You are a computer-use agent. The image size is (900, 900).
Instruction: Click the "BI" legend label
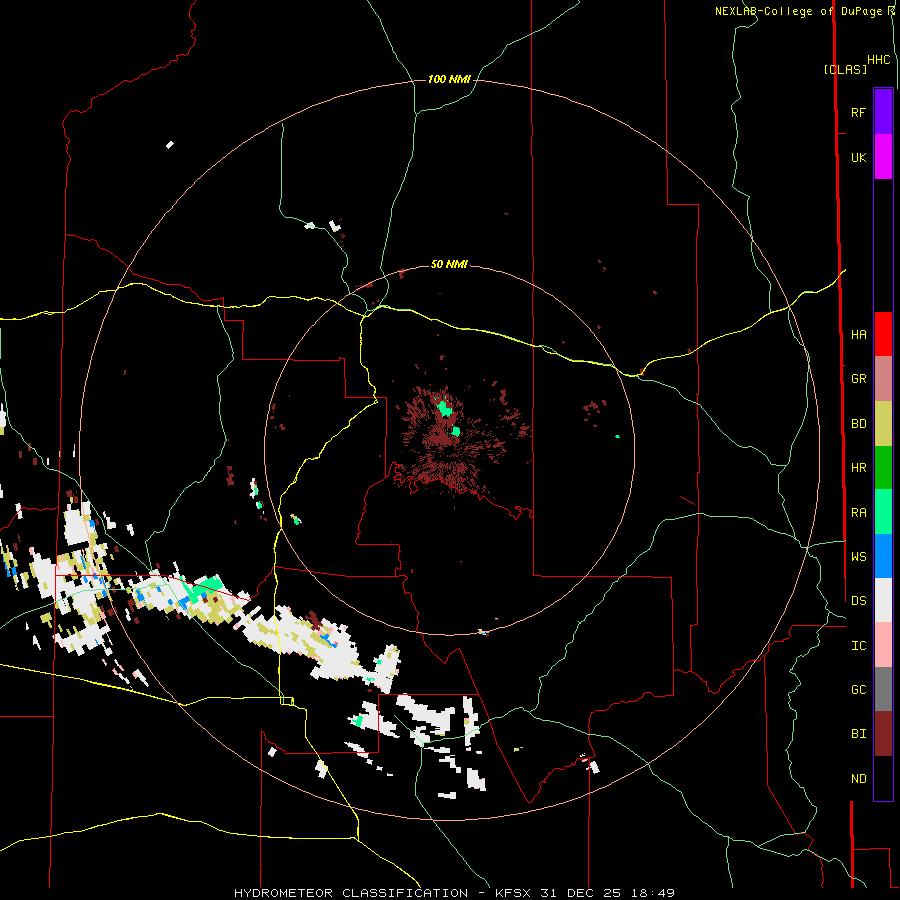pyautogui.click(x=858, y=734)
